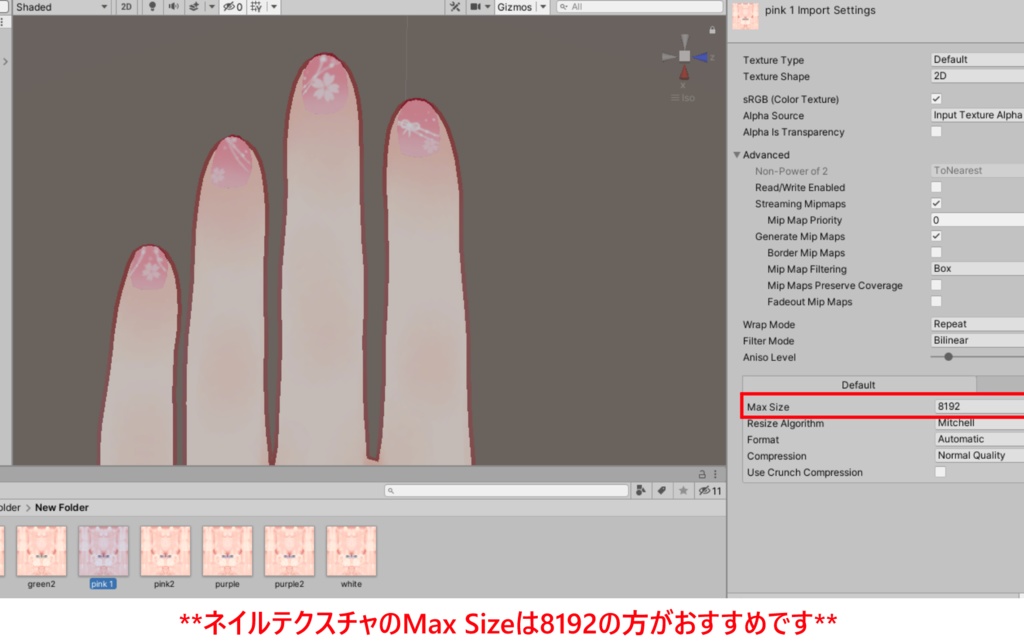Turn off Streaming Mipmaps
Viewport: 1024px width, 644px height.
click(x=936, y=203)
